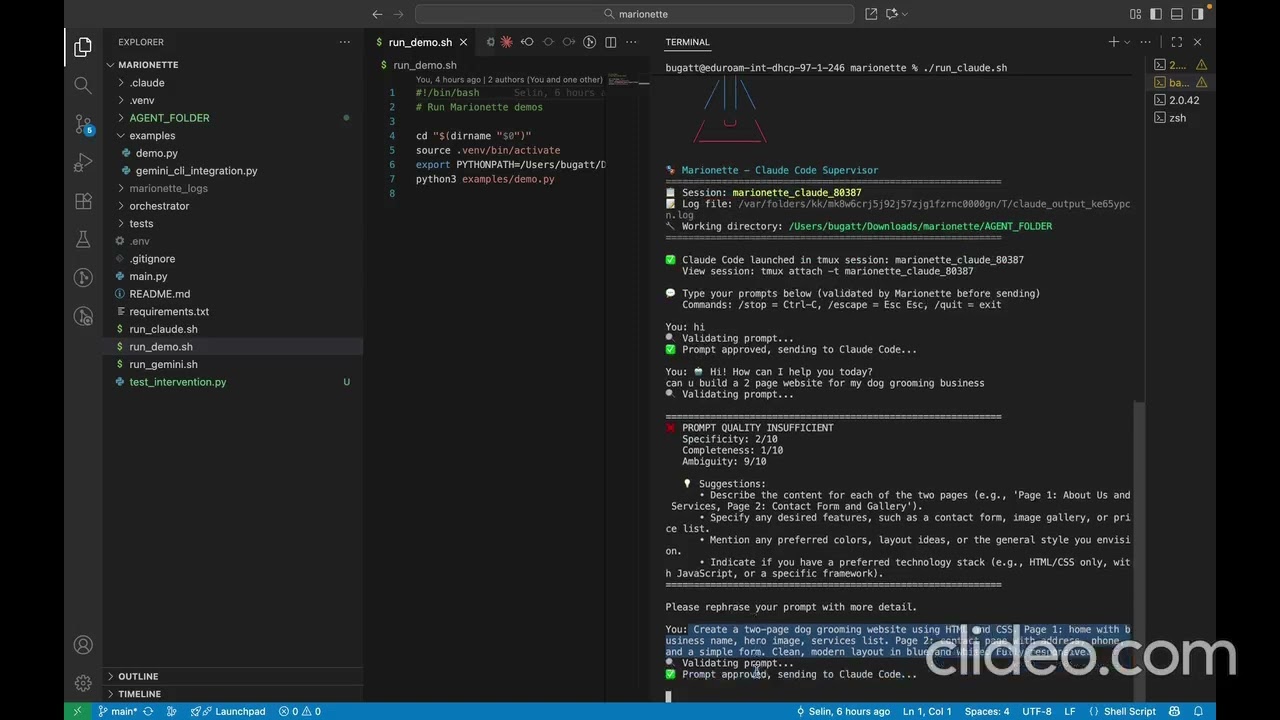Click the Explorer more actions ellipsis

(344, 42)
